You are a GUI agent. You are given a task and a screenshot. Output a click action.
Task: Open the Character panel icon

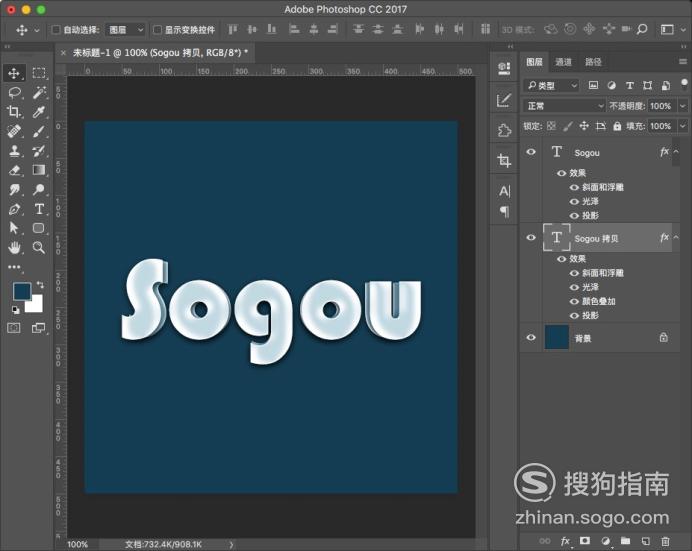(x=504, y=191)
